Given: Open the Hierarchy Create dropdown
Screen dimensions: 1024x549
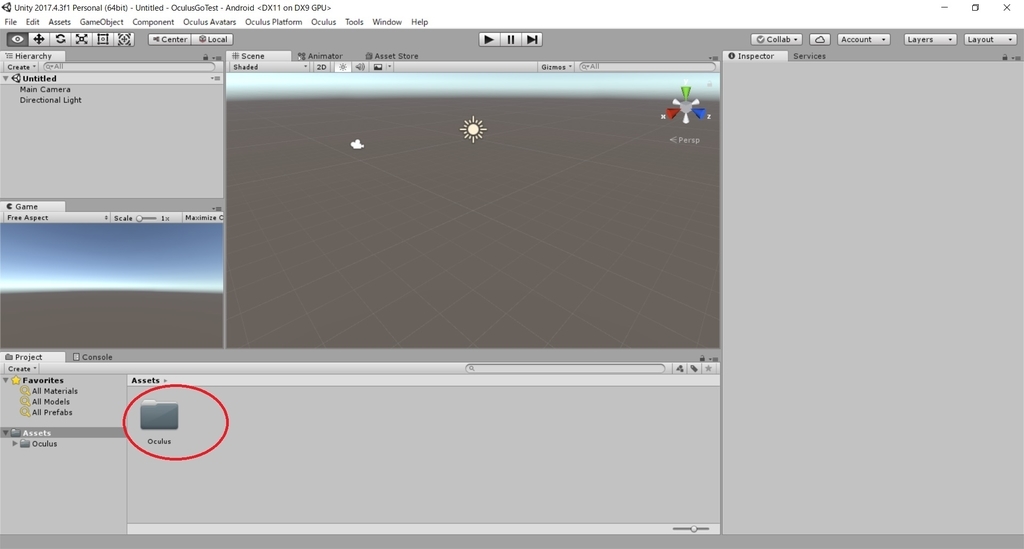Looking at the screenshot, I should pyautogui.click(x=21, y=67).
